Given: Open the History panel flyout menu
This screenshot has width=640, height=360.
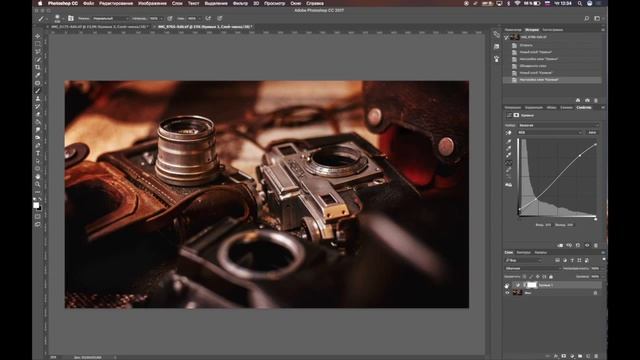Looking at the screenshot, I should 603,29.
